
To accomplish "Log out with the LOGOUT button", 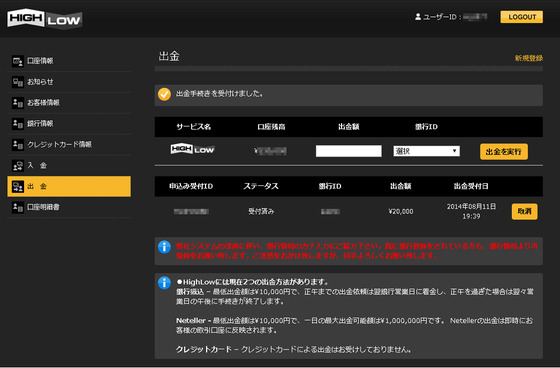I will point(522,17).
